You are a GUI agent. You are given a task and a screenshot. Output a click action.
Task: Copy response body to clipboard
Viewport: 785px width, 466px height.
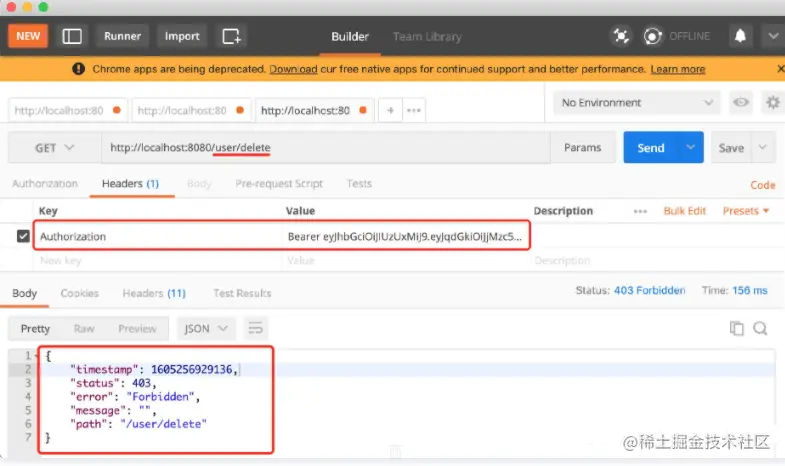pyautogui.click(x=736, y=328)
